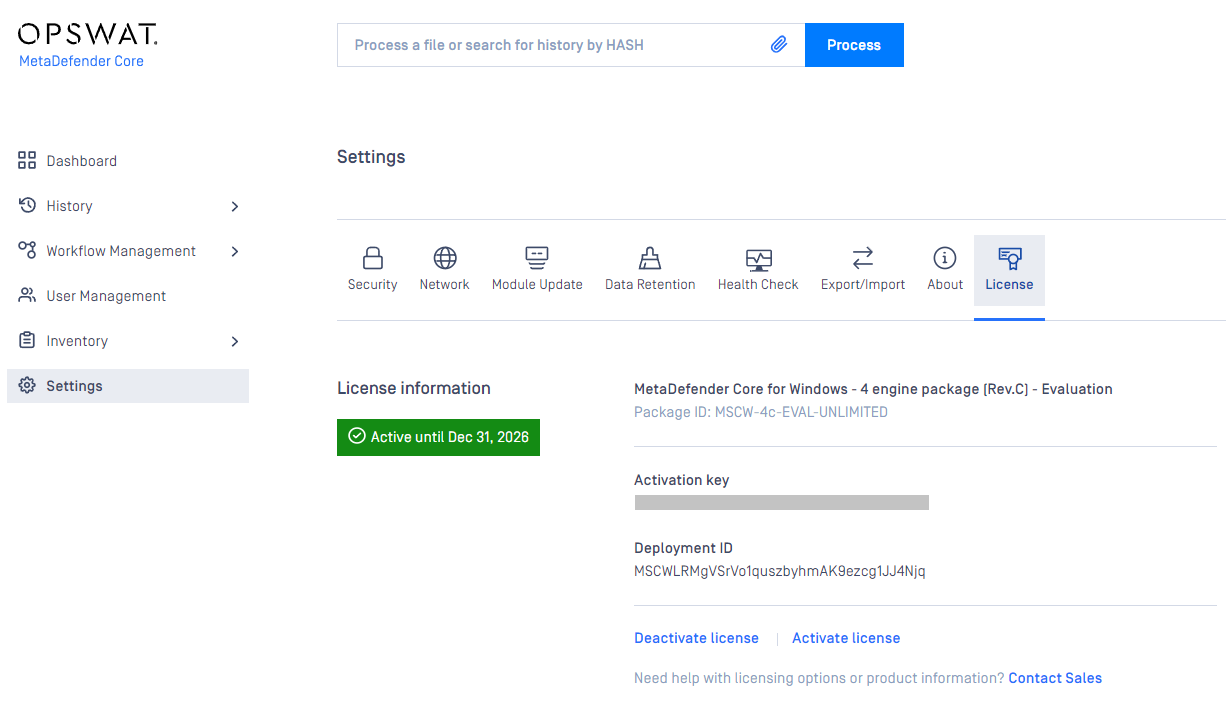Image resolution: width=1226 pixels, height=719 pixels.
Task: Click the About info circle icon
Action: (945, 258)
